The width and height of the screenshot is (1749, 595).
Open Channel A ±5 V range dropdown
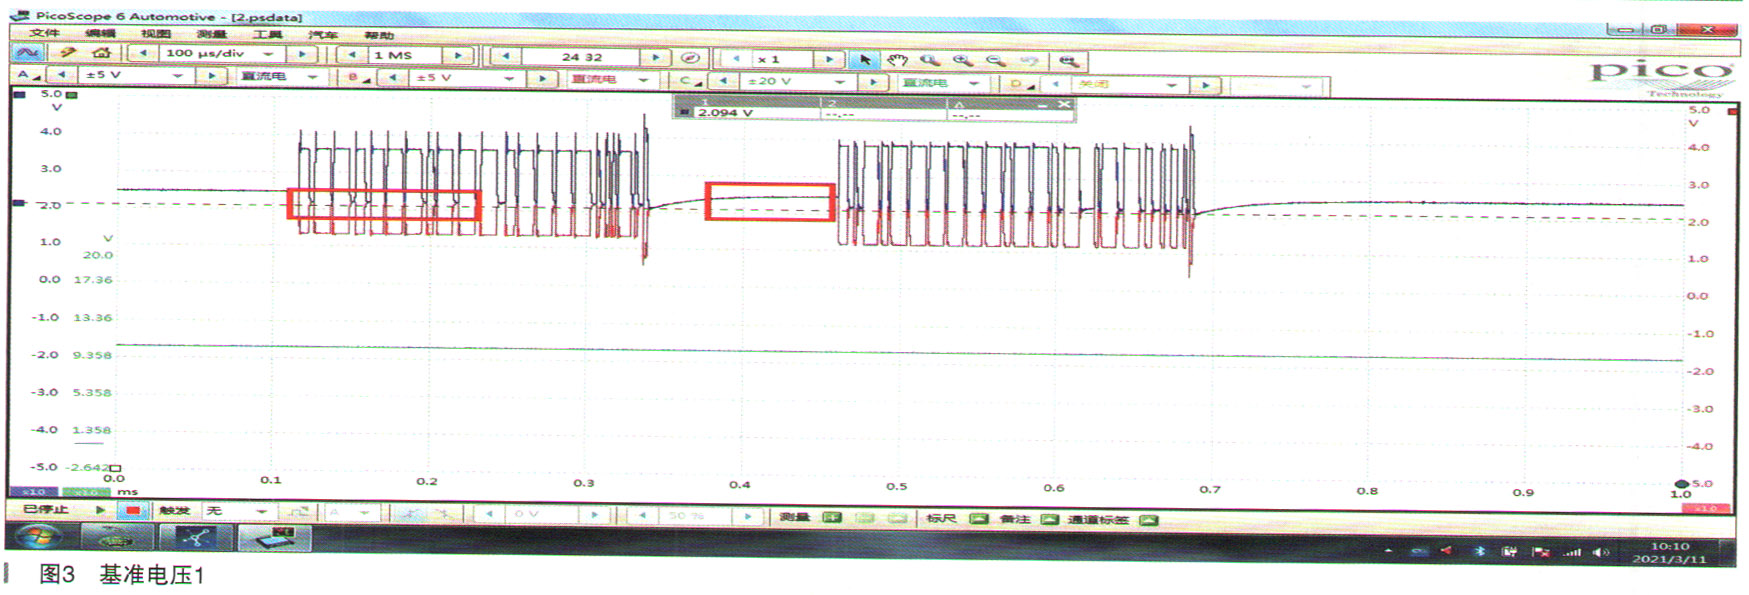[x=178, y=75]
